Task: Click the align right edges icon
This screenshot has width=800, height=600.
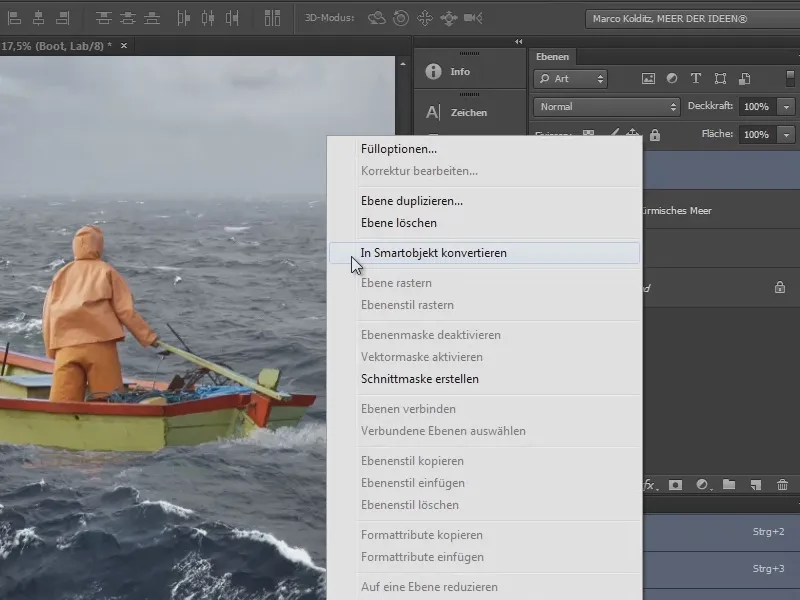Action: click(x=63, y=18)
